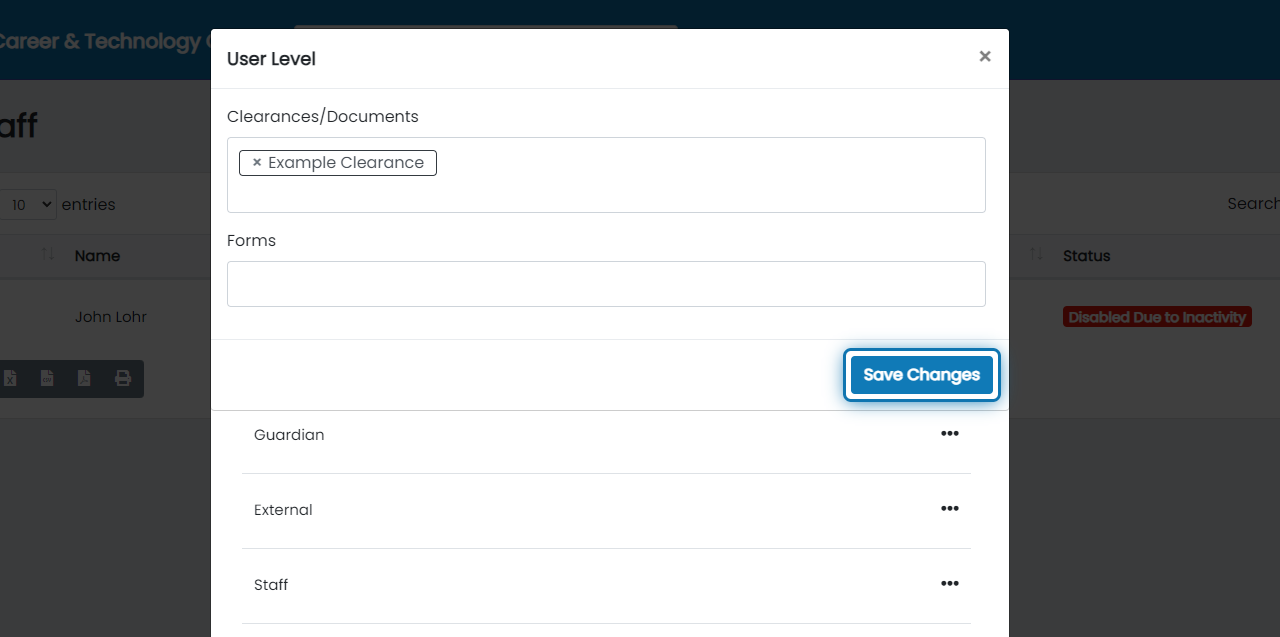Open the entries per page dropdown
This screenshot has width=1280, height=637.
(30, 204)
